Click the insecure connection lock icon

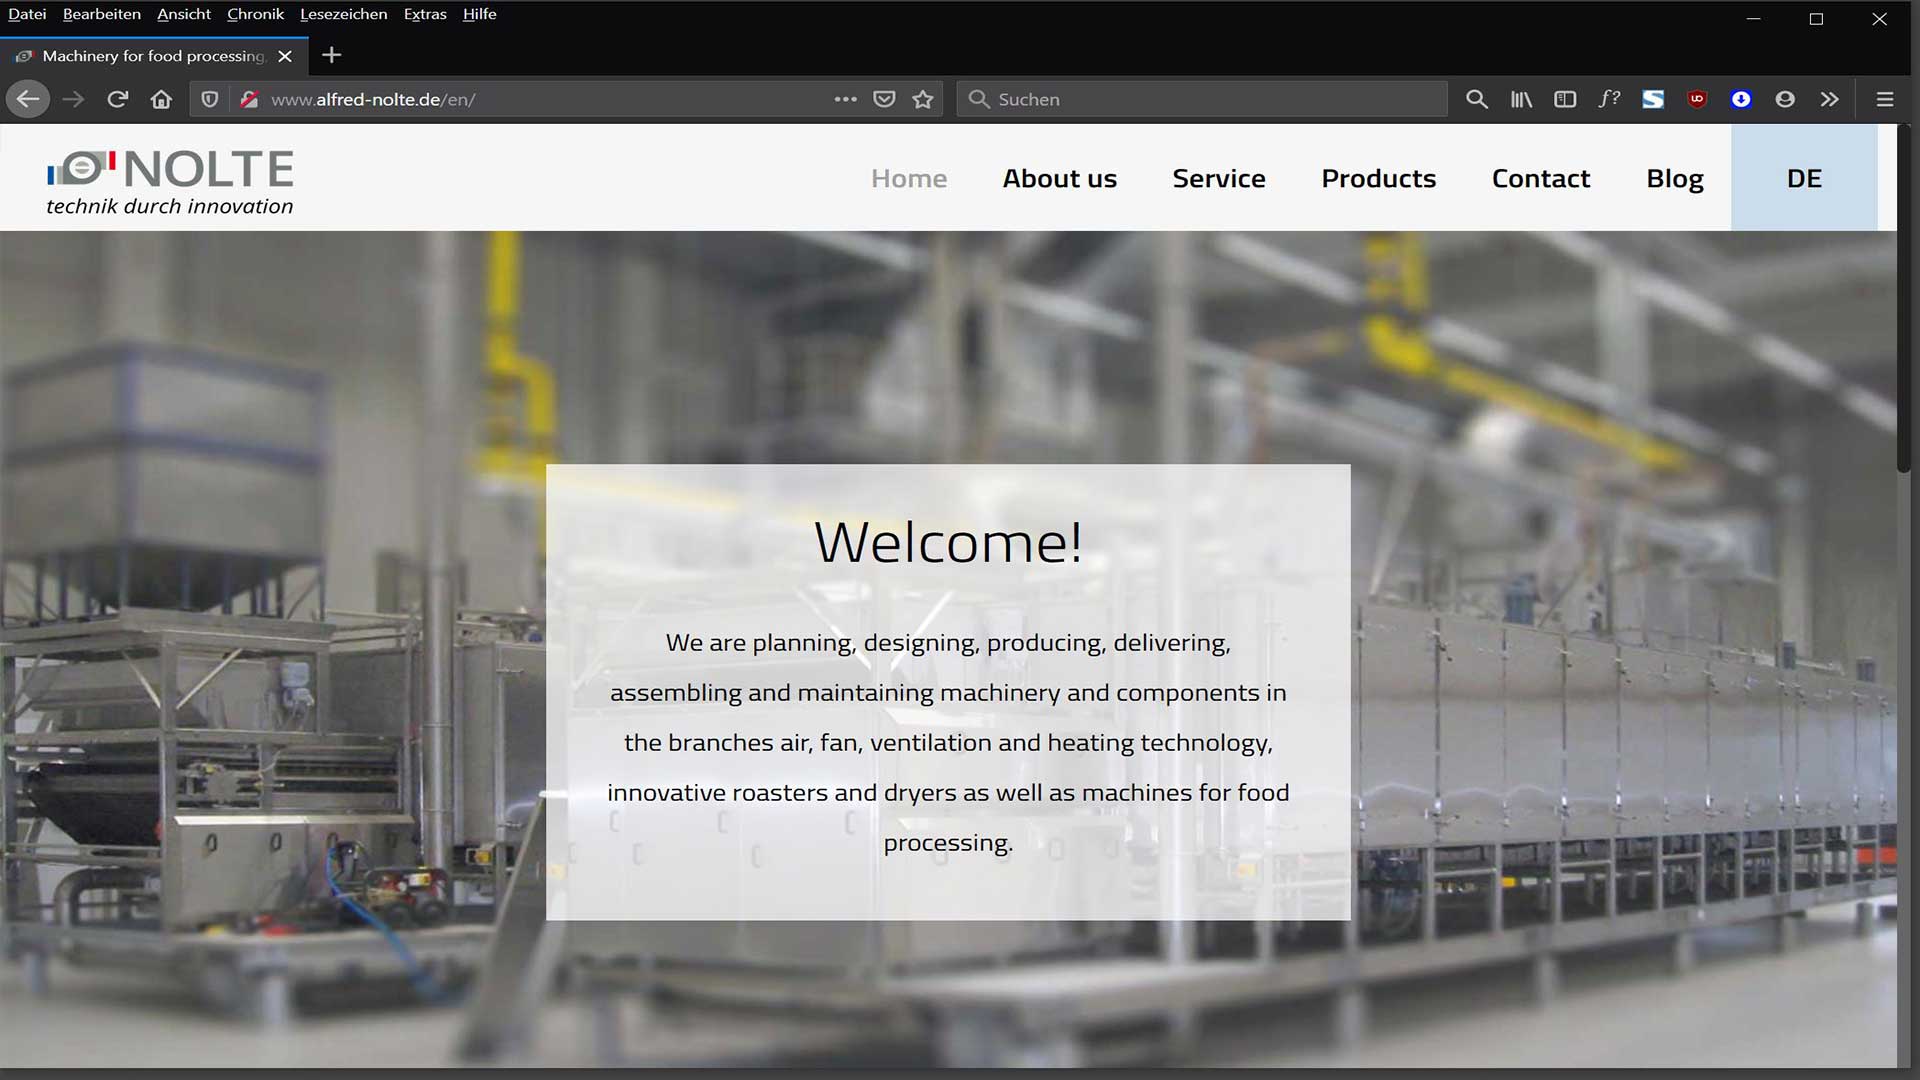[x=249, y=99]
